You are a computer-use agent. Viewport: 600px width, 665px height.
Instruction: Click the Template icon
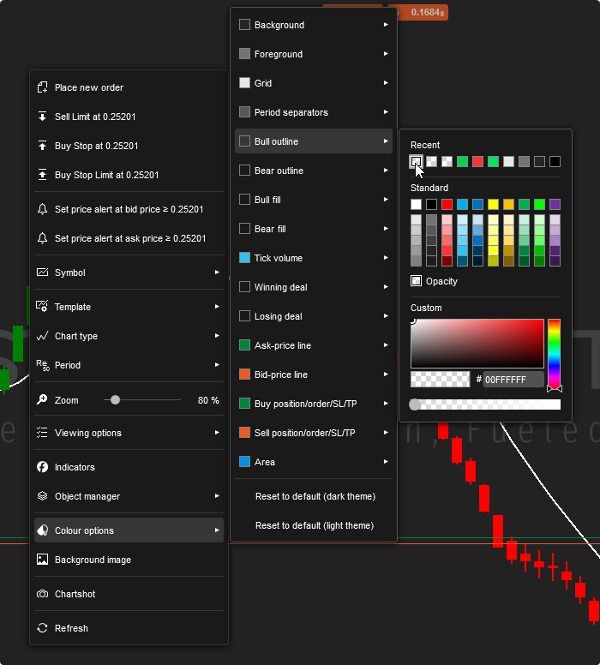[42, 306]
